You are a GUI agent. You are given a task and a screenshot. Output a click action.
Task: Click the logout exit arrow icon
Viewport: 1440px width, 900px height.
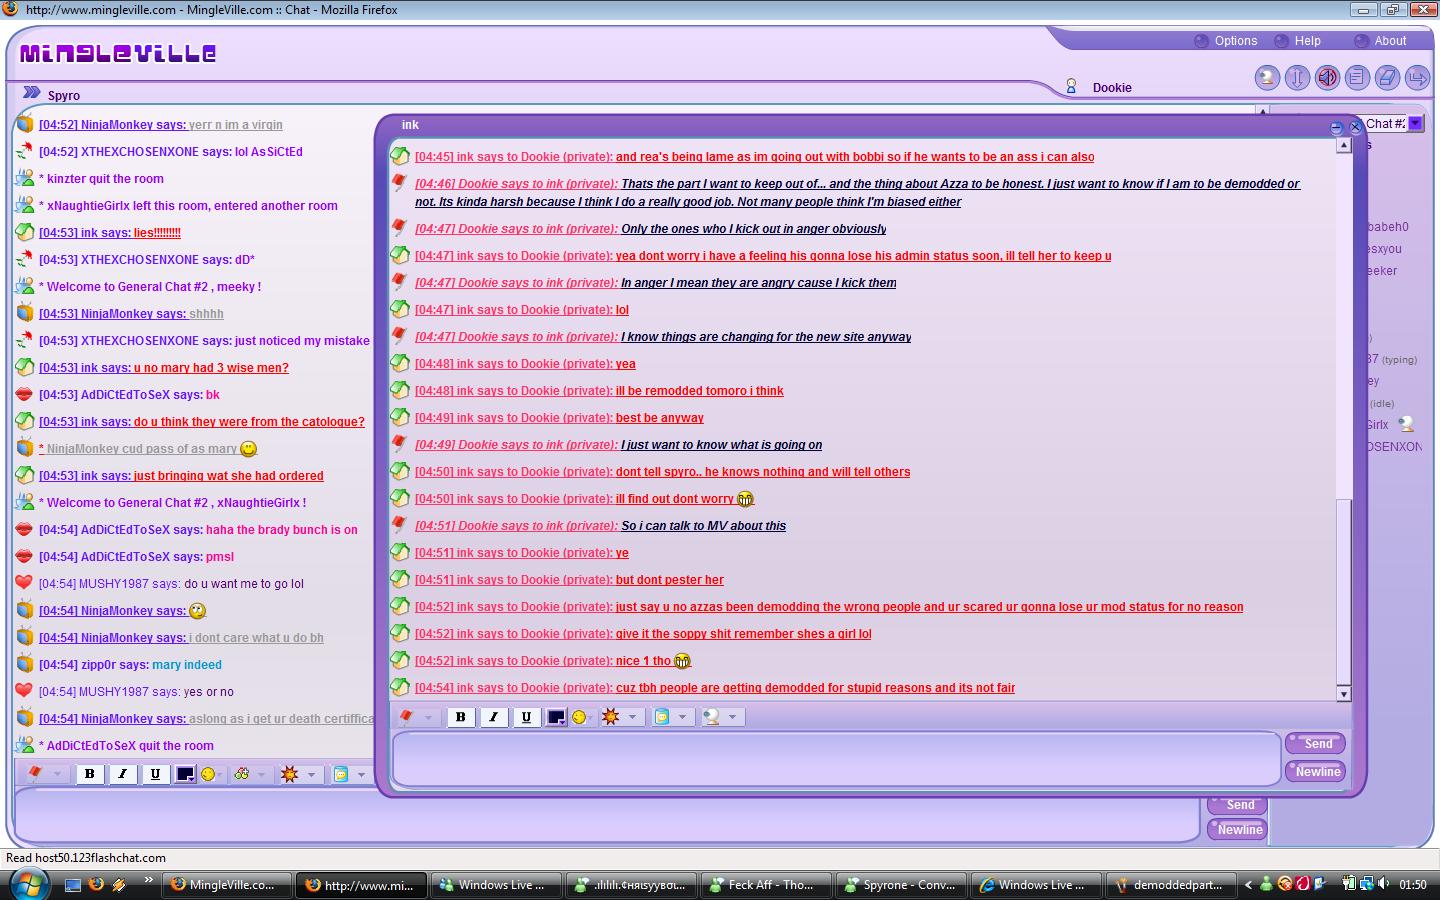pos(1417,77)
